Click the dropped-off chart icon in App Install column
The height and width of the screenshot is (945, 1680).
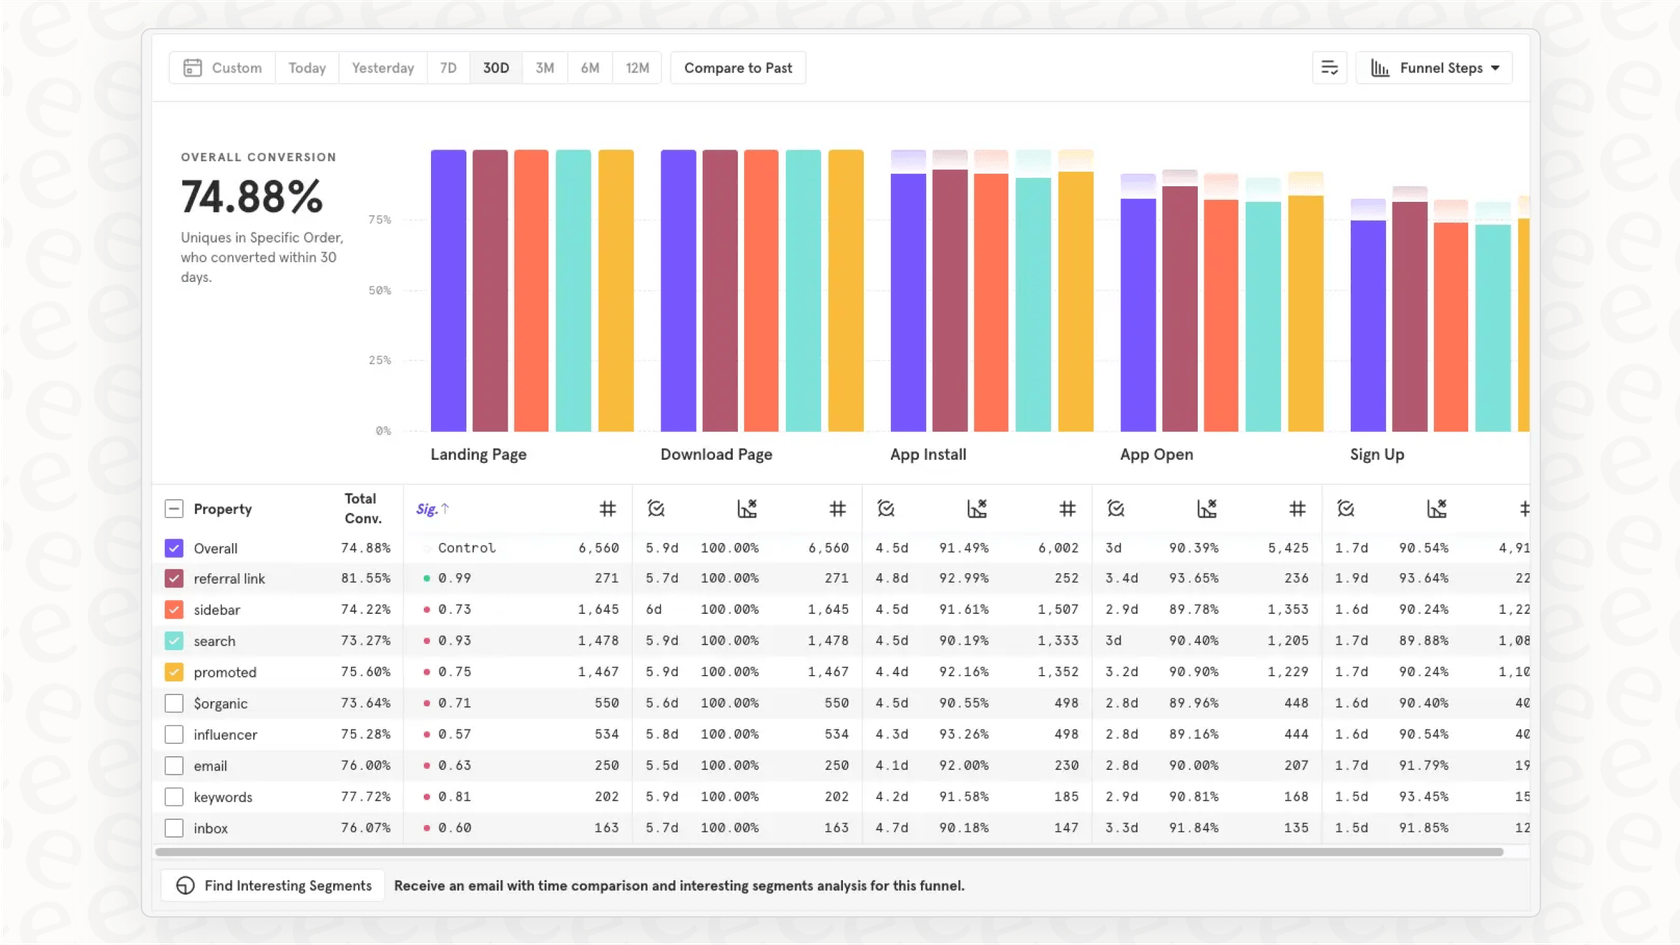pos(977,509)
